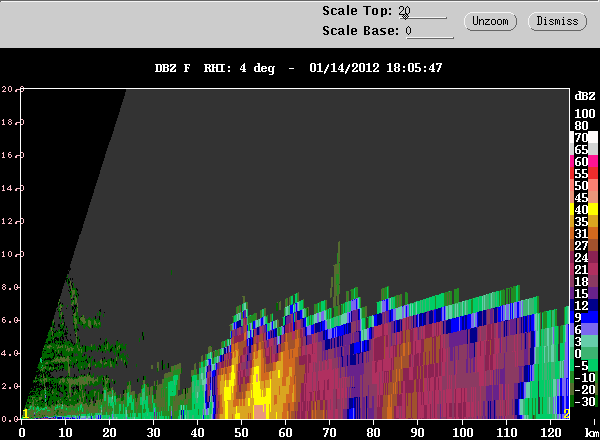The image size is (600, 440).
Task: Click the Scale Base label
Action: [x=360, y=31]
